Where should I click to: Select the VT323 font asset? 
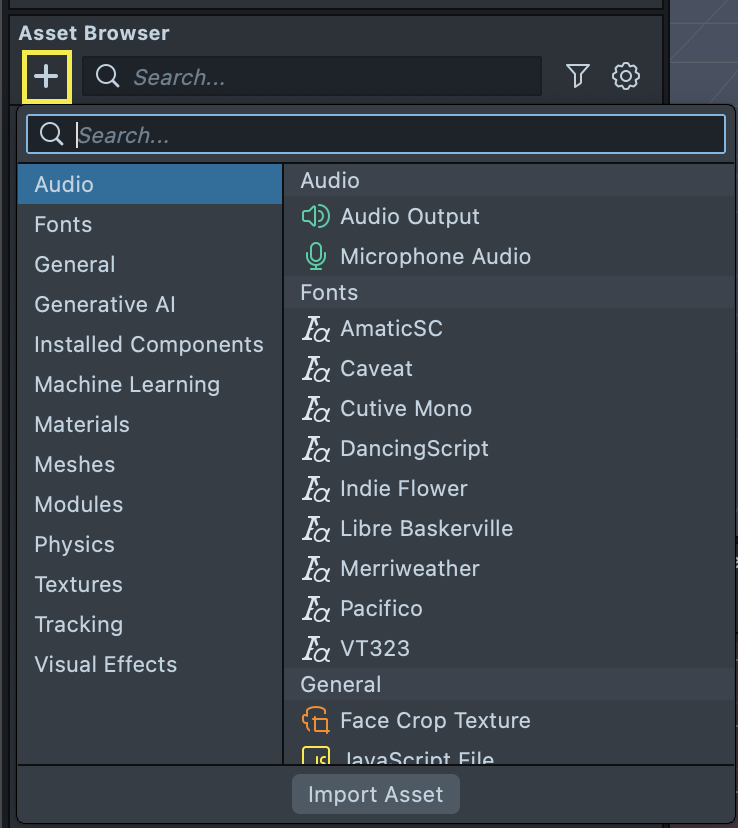(x=375, y=649)
